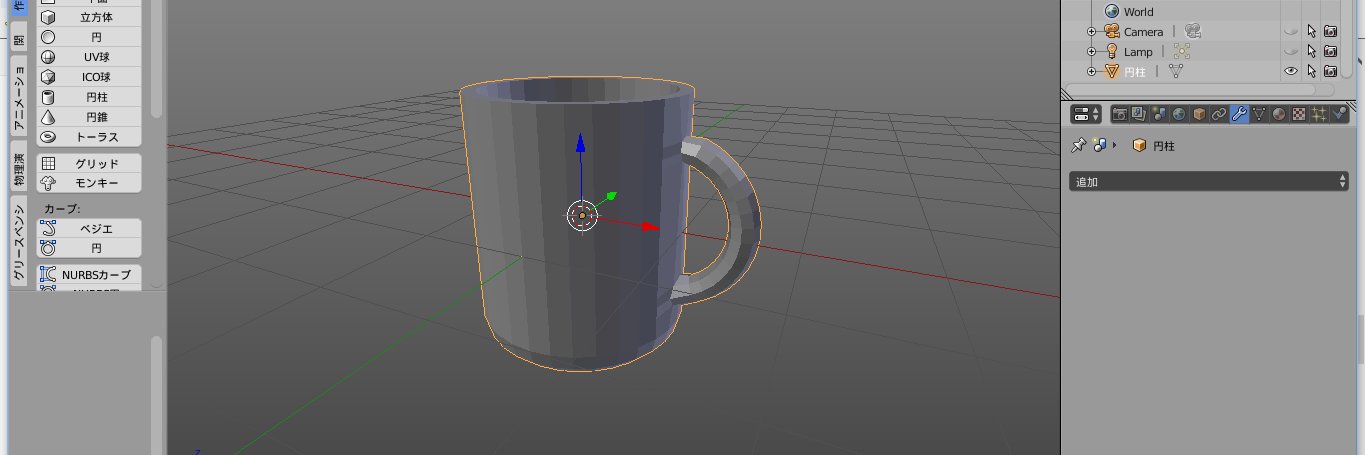Open the Mesh Data properties tab
This screenshot has width=1365, height=455.
tap(1260, 114)
